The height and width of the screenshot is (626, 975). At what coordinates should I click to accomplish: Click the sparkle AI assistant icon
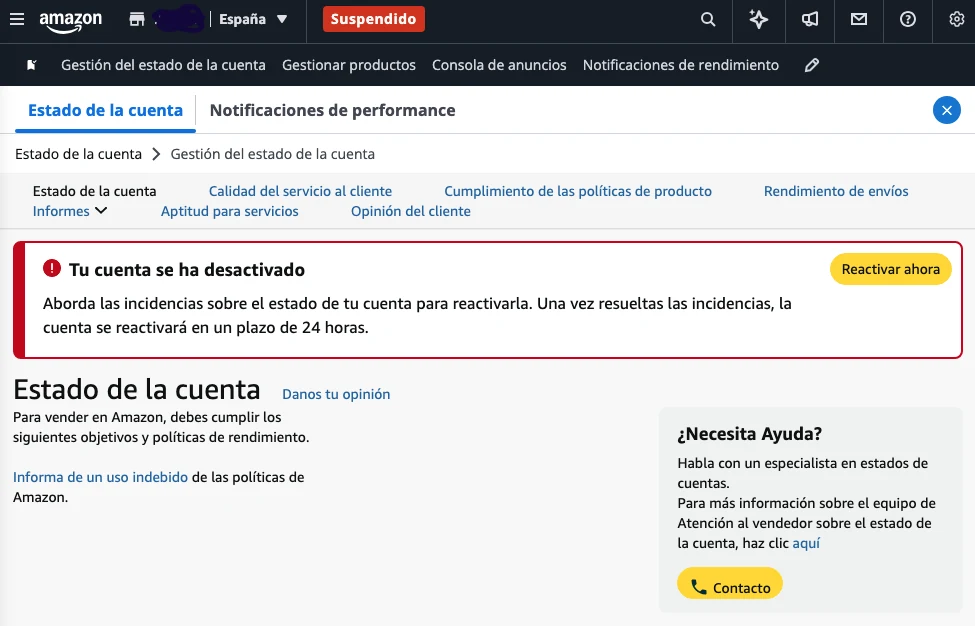758,19
